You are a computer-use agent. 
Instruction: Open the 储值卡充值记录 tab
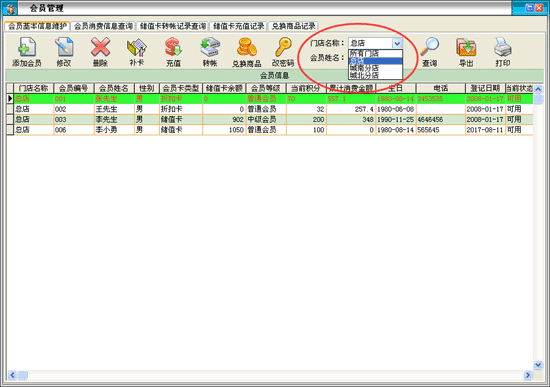point(239,26)
